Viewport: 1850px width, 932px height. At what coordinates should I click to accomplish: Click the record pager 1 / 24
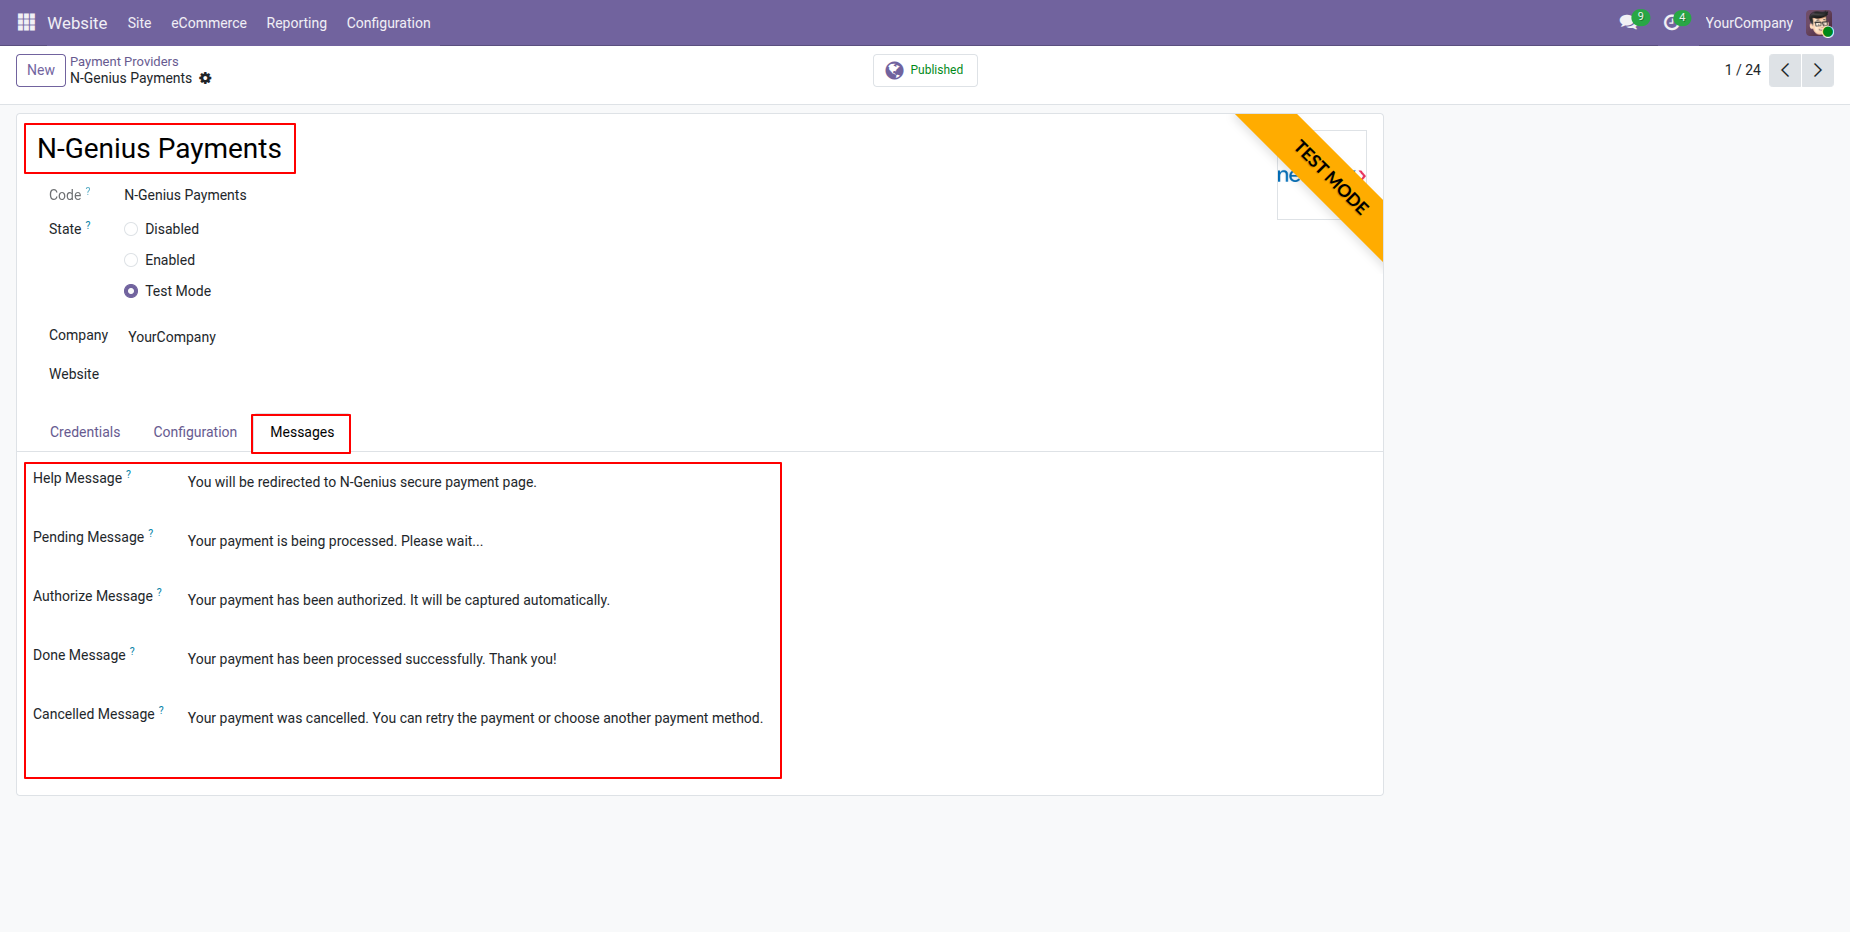(x=1742, y=70)
